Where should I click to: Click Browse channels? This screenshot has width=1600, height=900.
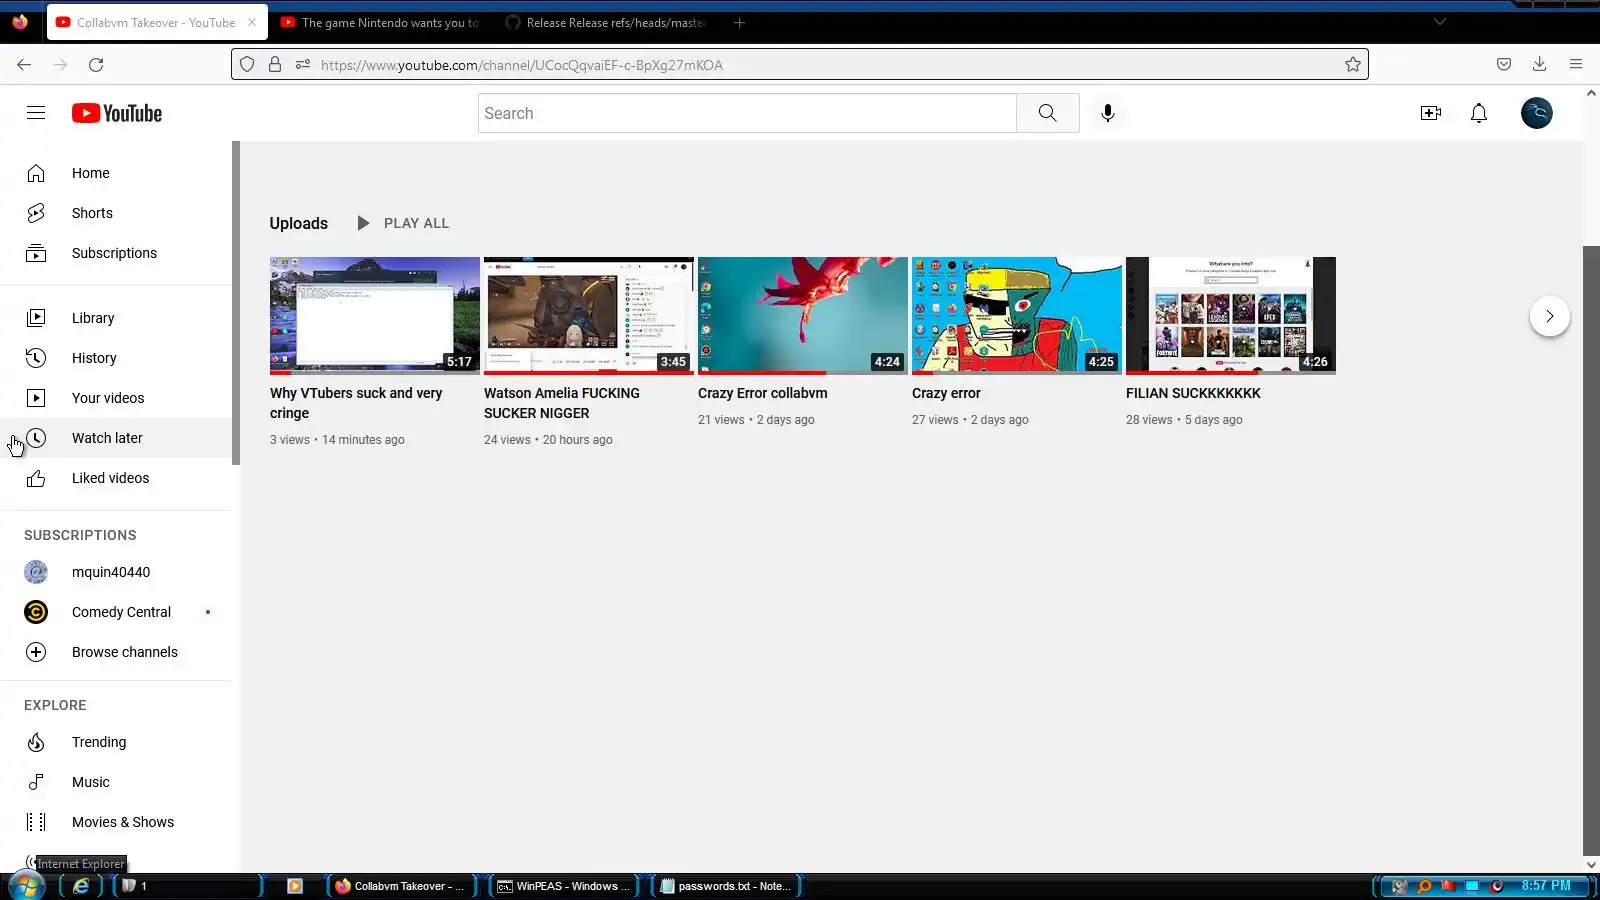(116, 652)
